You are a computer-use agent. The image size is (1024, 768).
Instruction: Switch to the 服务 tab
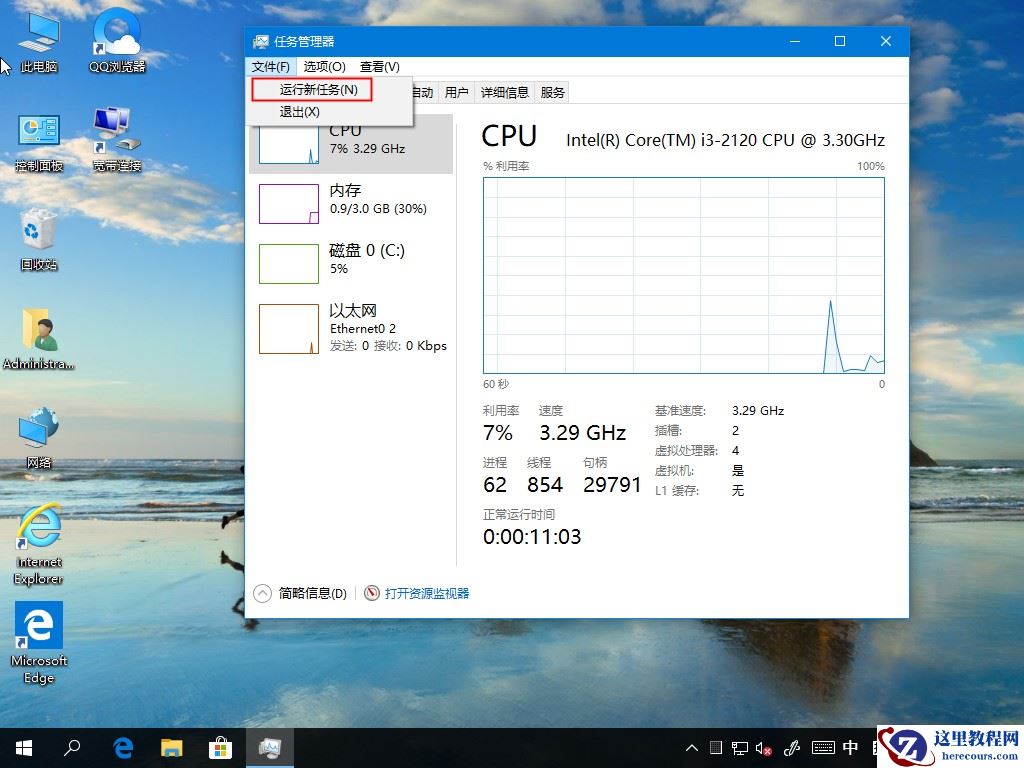click(551, 91)
